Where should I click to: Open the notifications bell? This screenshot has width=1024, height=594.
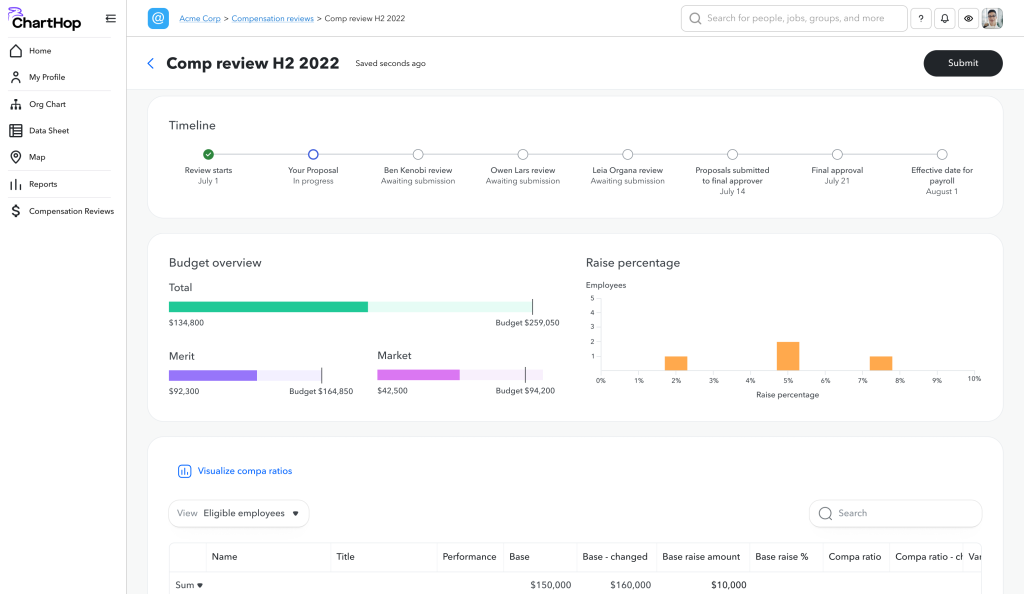pos(944,19)
